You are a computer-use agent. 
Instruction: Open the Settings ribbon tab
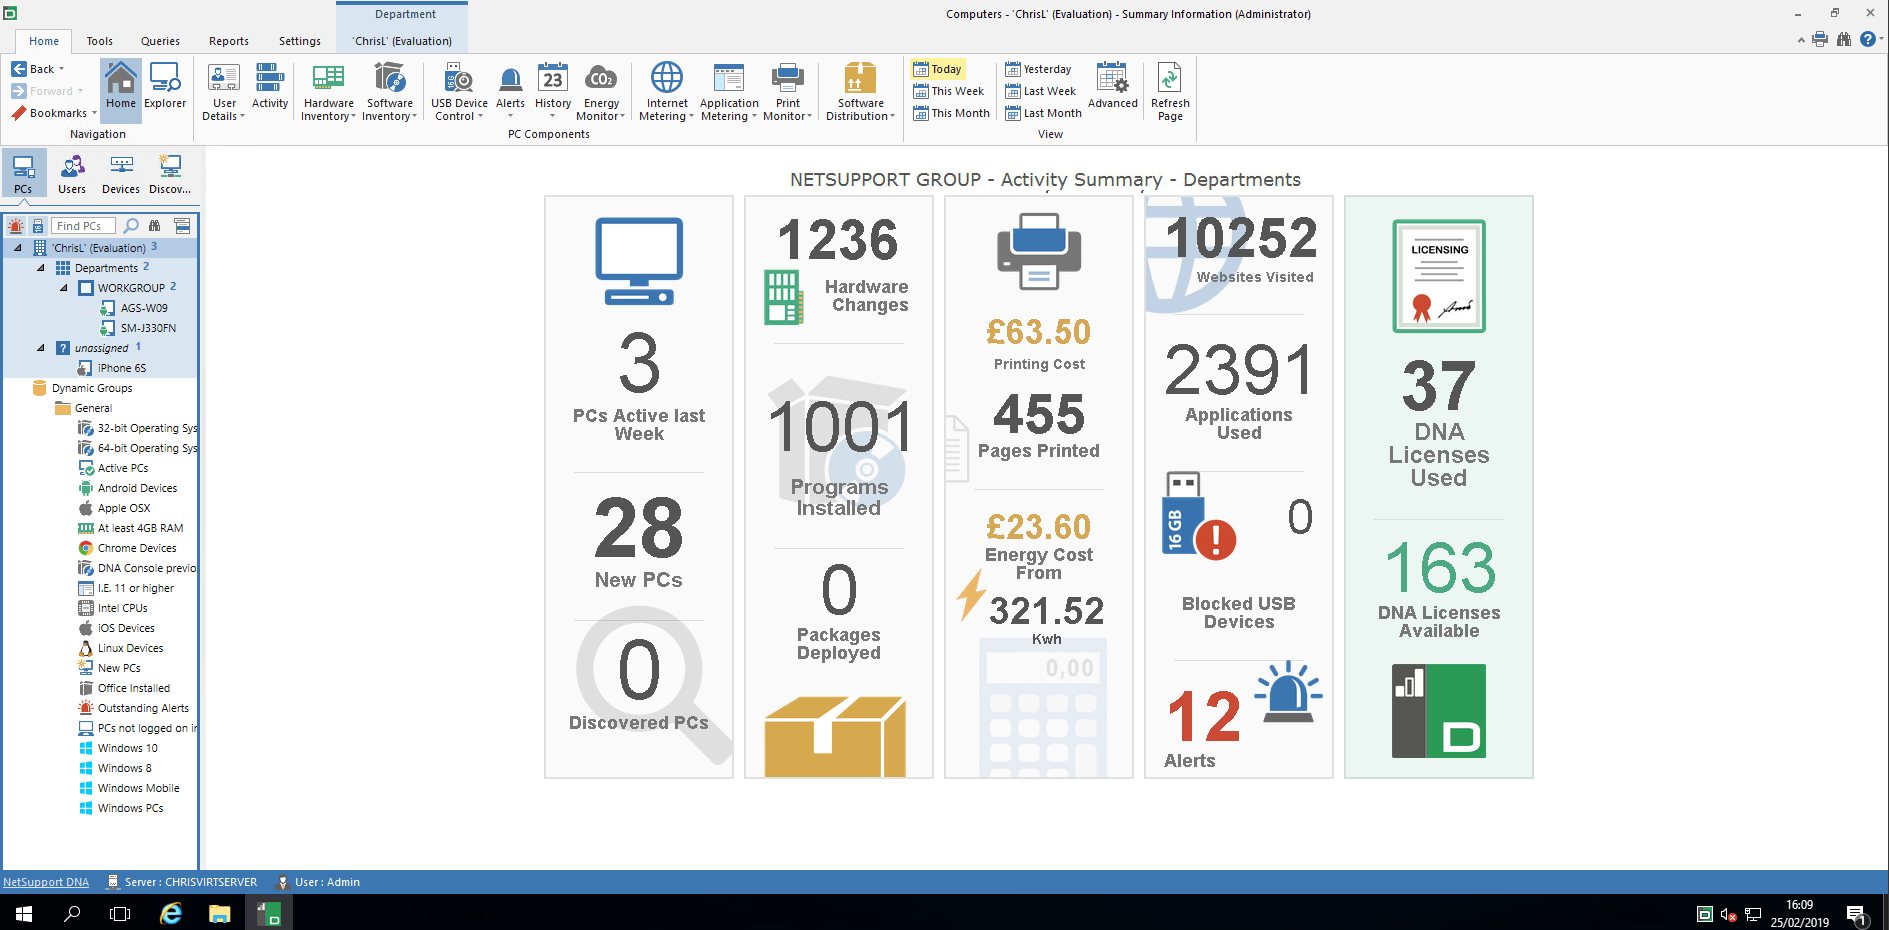(299, 41)
